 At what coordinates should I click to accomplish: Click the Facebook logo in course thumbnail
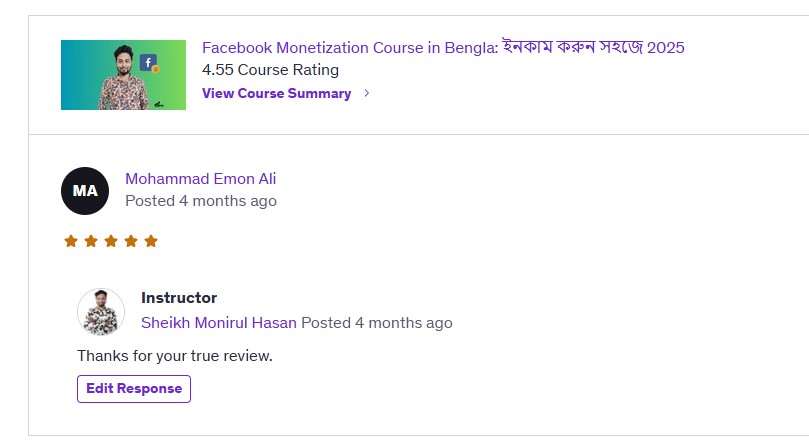pyautogui.click(x=148, y=63)
